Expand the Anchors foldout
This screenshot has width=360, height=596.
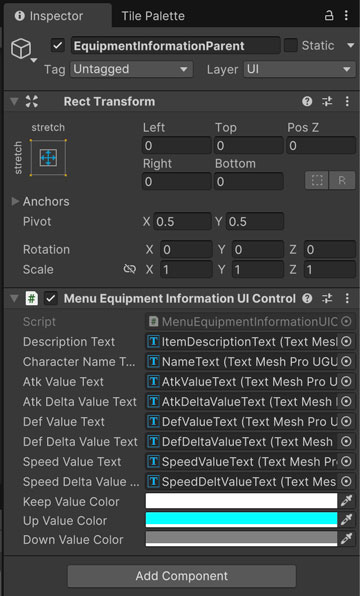coord(15,201)
